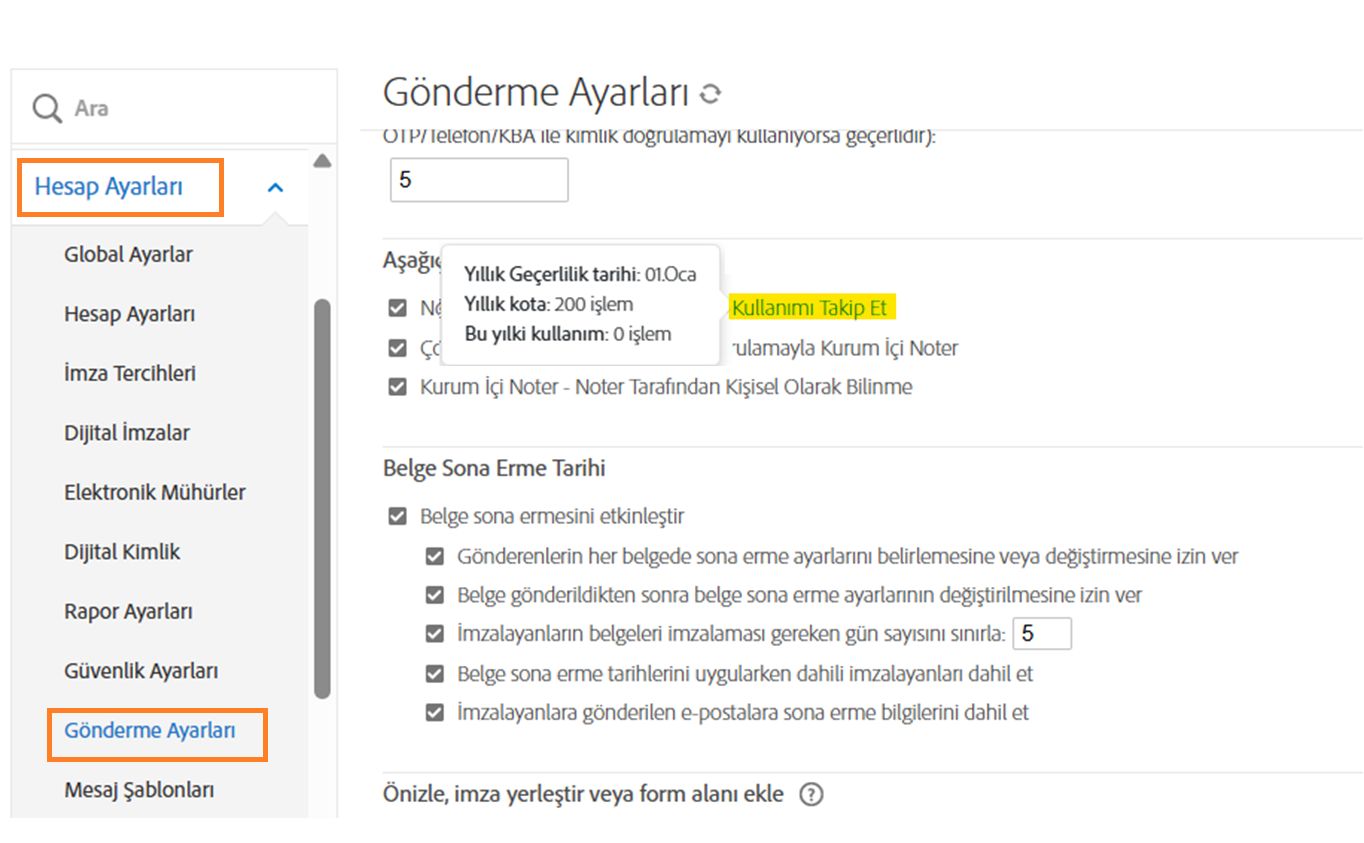Uncheck the signing day limit checkbox

[435, 633]
